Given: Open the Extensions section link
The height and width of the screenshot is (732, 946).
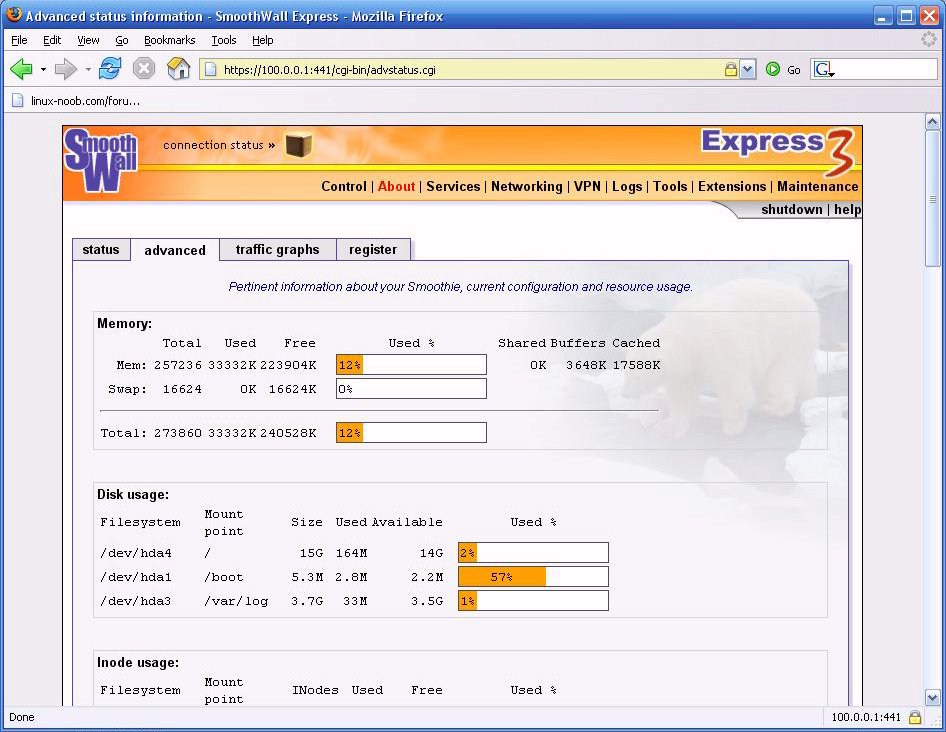Looking at the screenshot, I should click(732, 186).
